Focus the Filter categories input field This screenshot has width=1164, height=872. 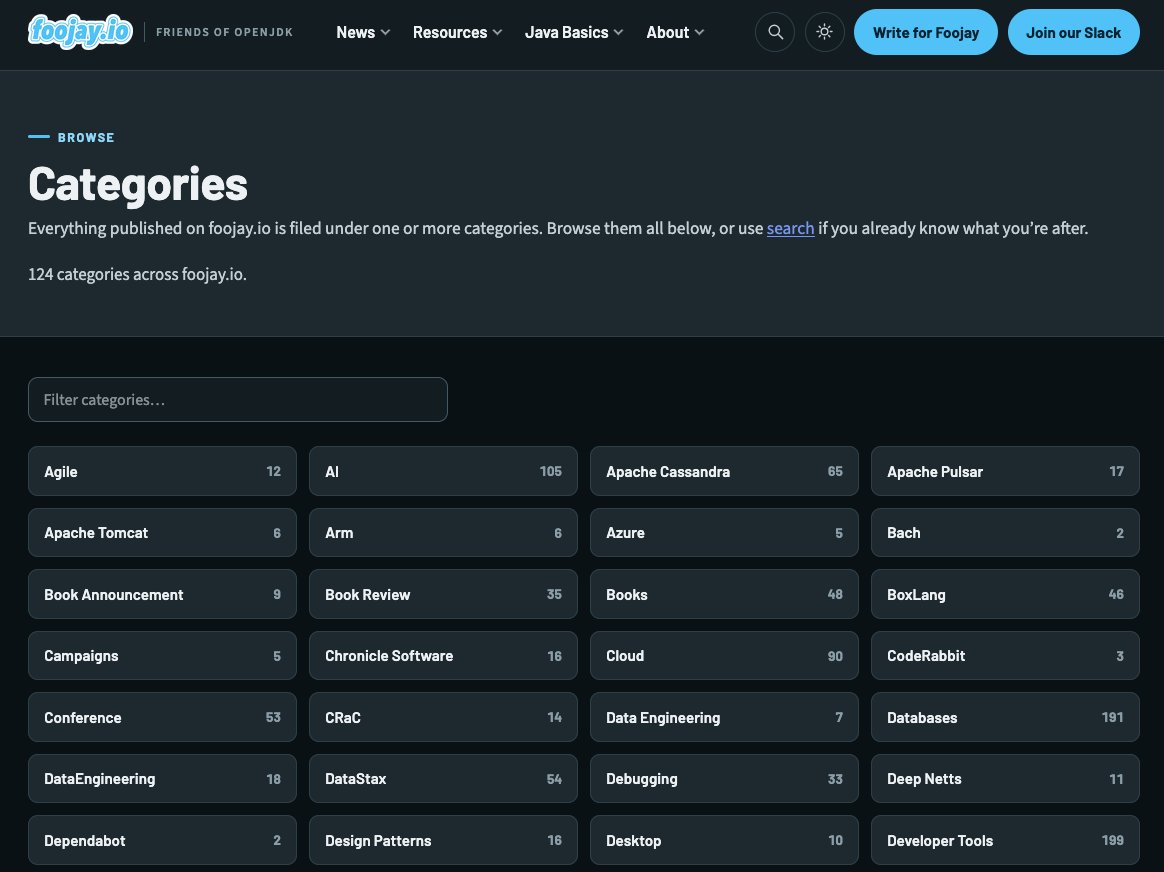pyautogui.click(x=238, y=399)
